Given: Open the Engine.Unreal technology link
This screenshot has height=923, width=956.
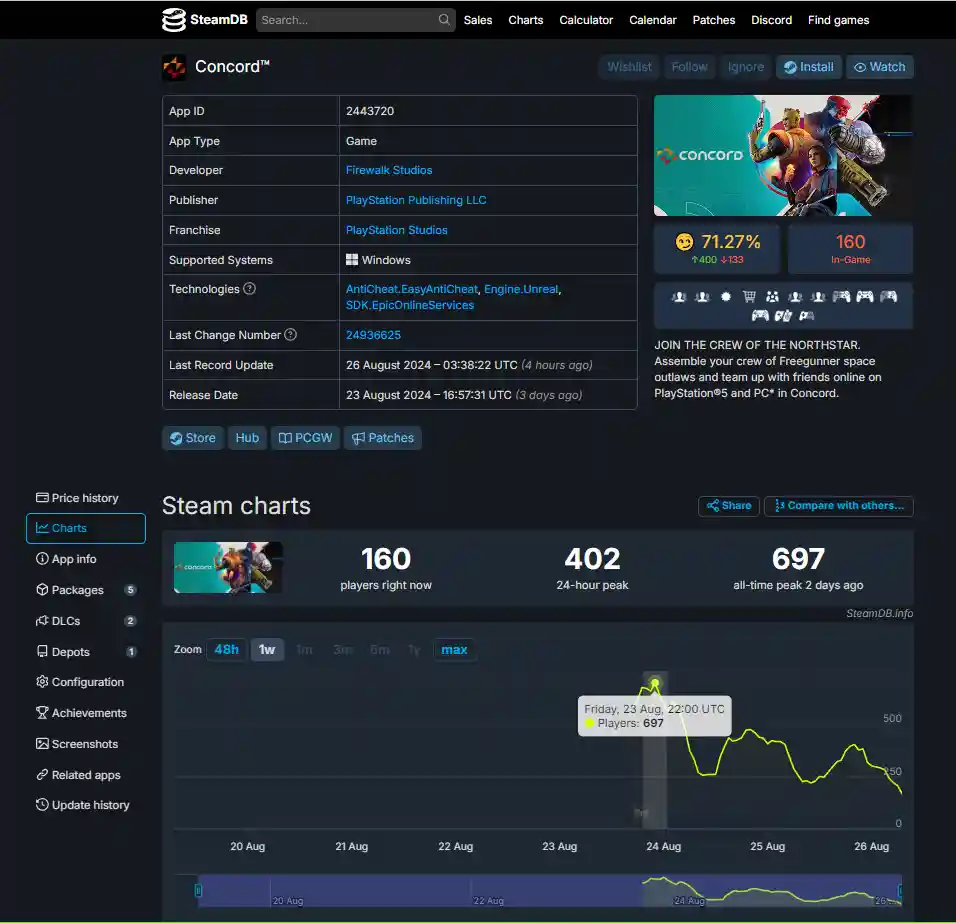Looking at the screenshot, I should click(x=521, y=289).
